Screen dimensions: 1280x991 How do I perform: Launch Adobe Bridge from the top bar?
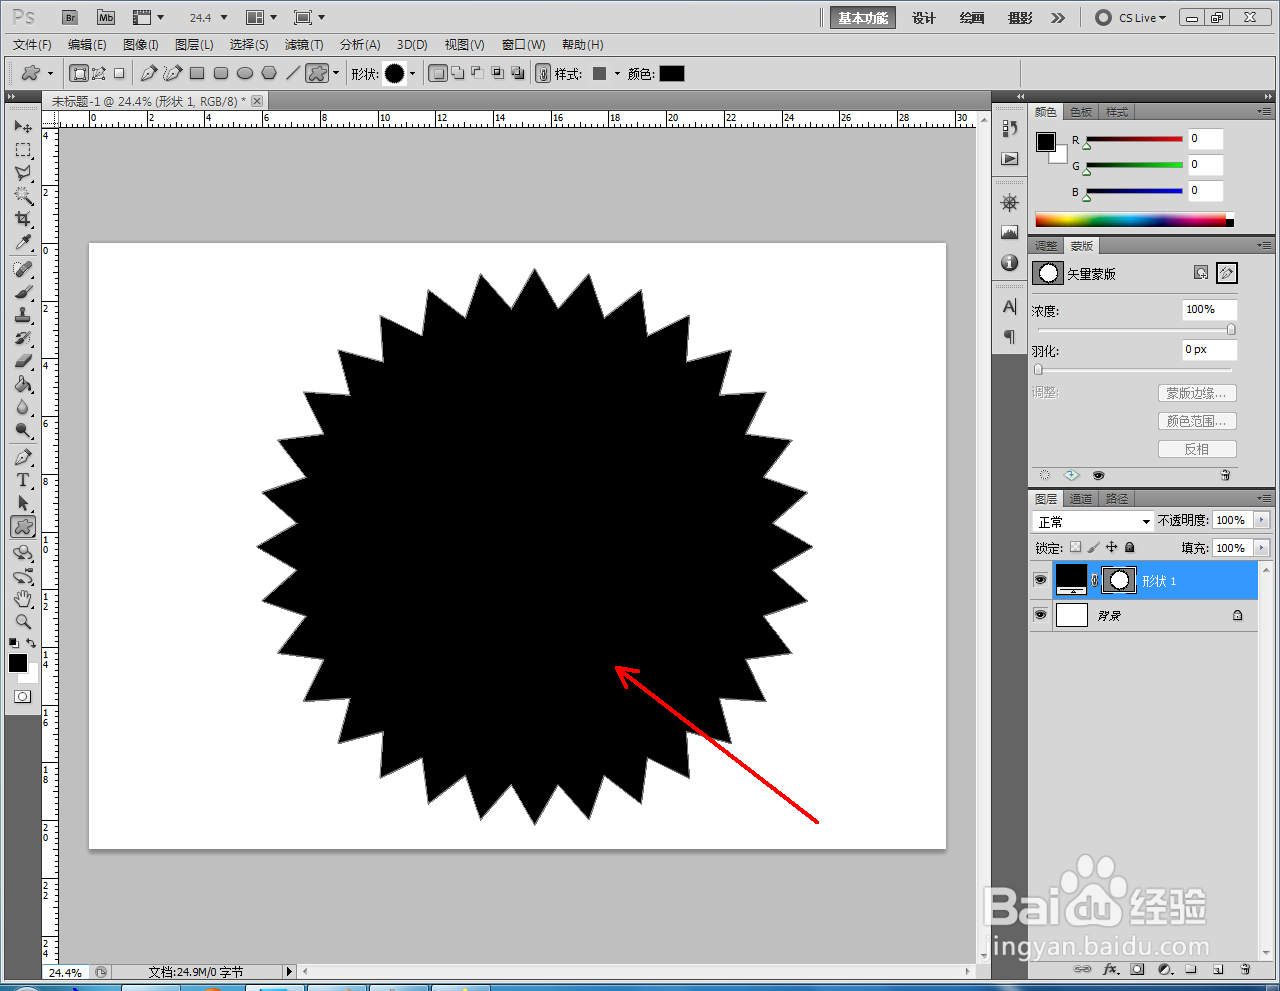(x=69, y=18)
